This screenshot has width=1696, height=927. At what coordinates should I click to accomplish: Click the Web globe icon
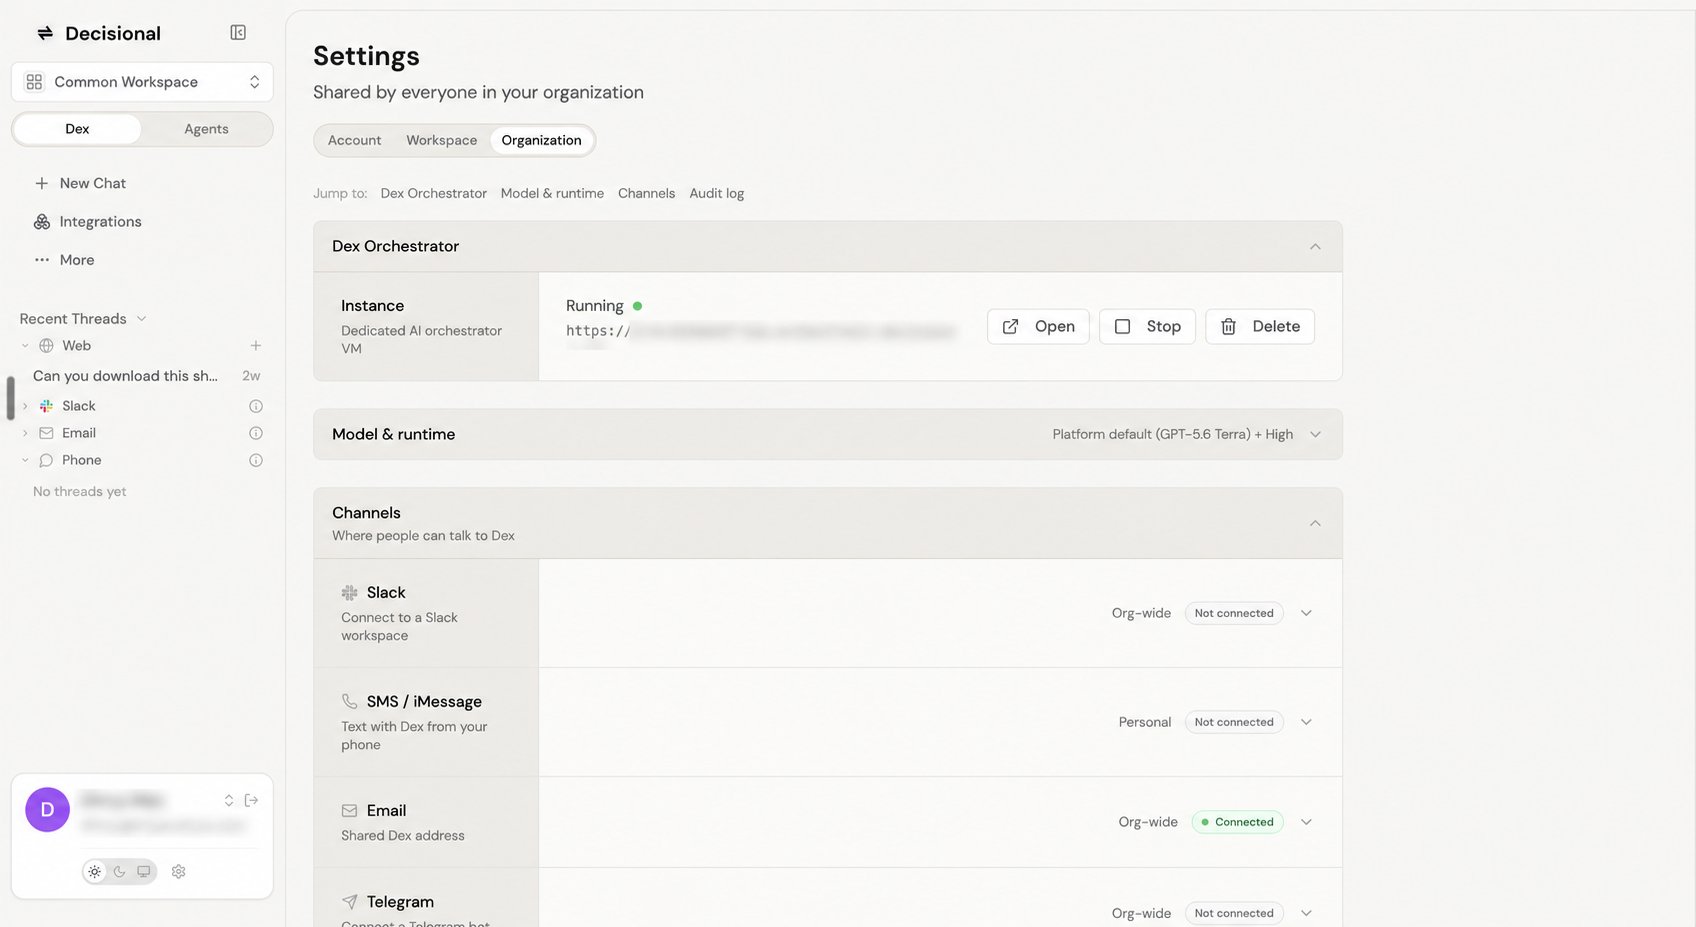(46, 346)
